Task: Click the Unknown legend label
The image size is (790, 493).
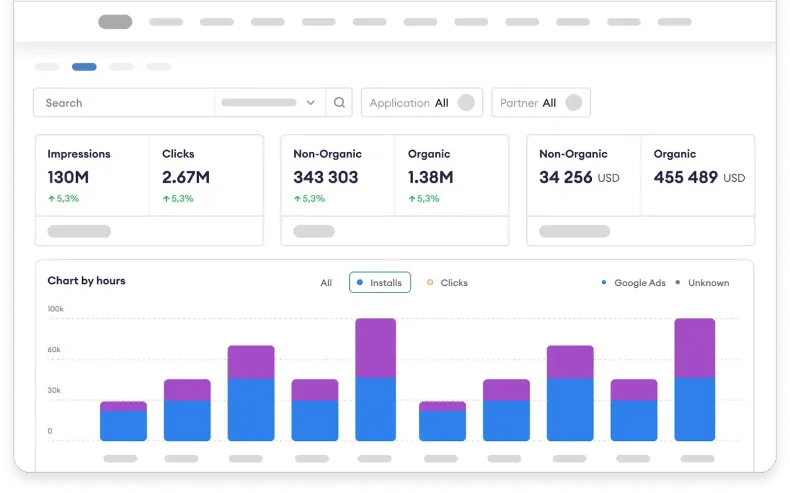Action: 708,283
